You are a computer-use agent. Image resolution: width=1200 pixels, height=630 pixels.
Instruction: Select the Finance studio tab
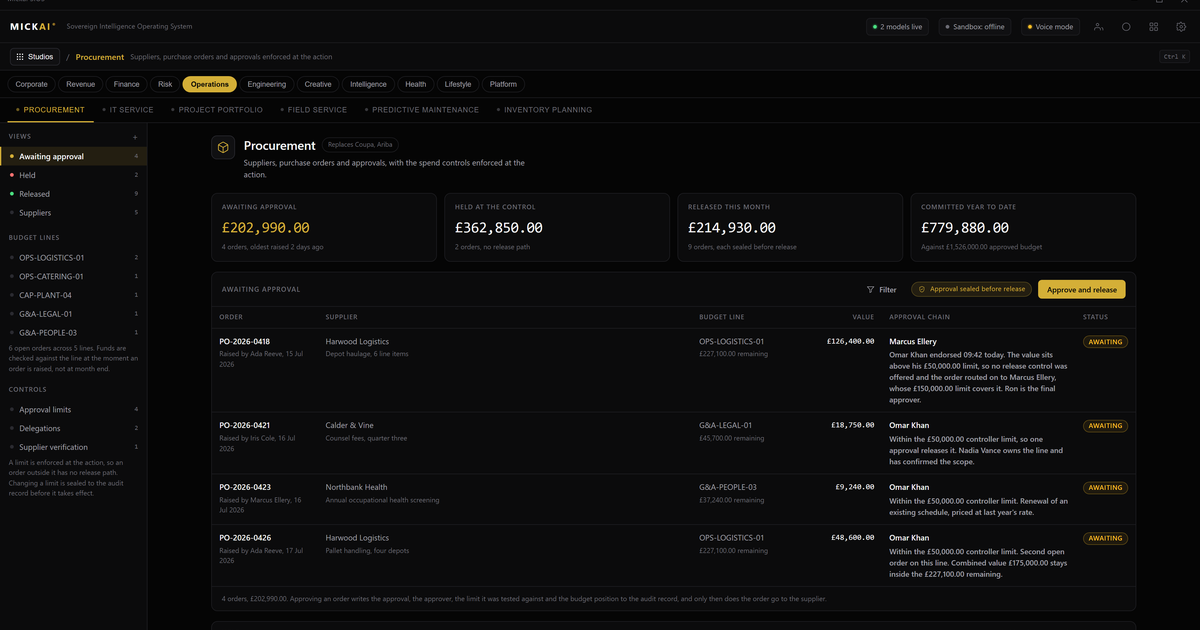[x=127, y=84]
